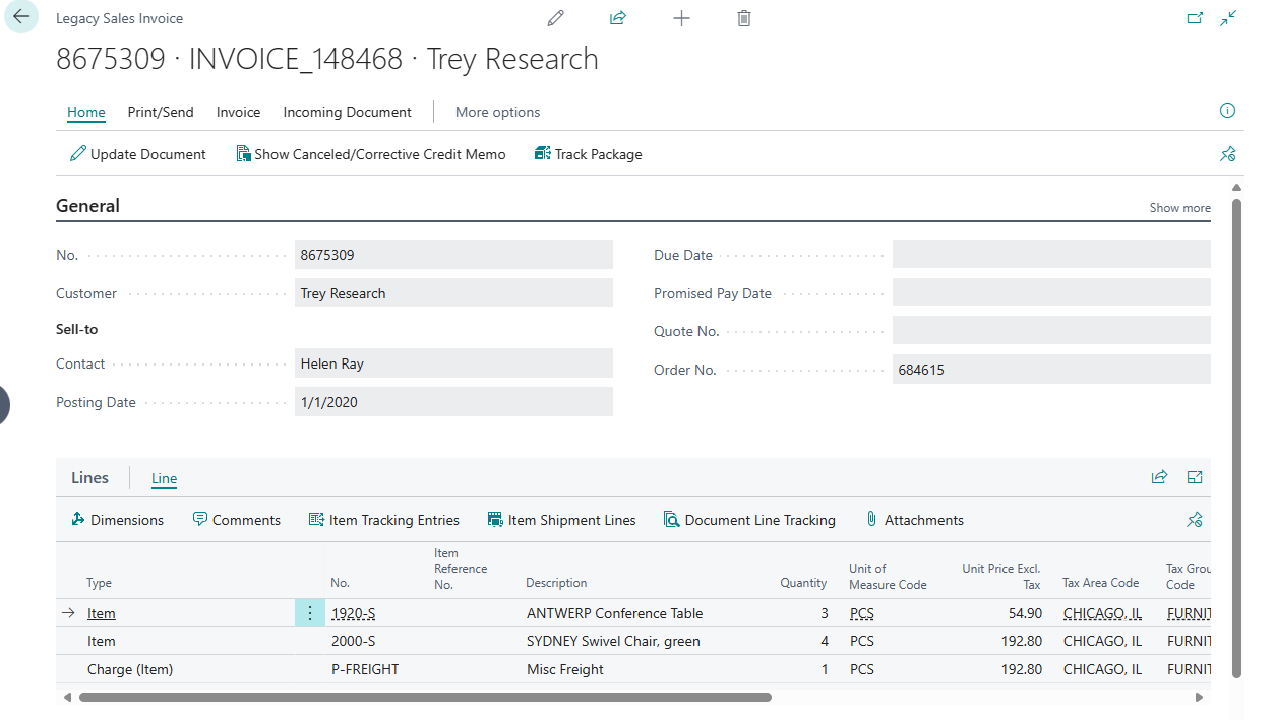The width and height of the screenshot is (1280, 720).
Task: Follow the 1920-S item number link
Action: pos(353,612)
